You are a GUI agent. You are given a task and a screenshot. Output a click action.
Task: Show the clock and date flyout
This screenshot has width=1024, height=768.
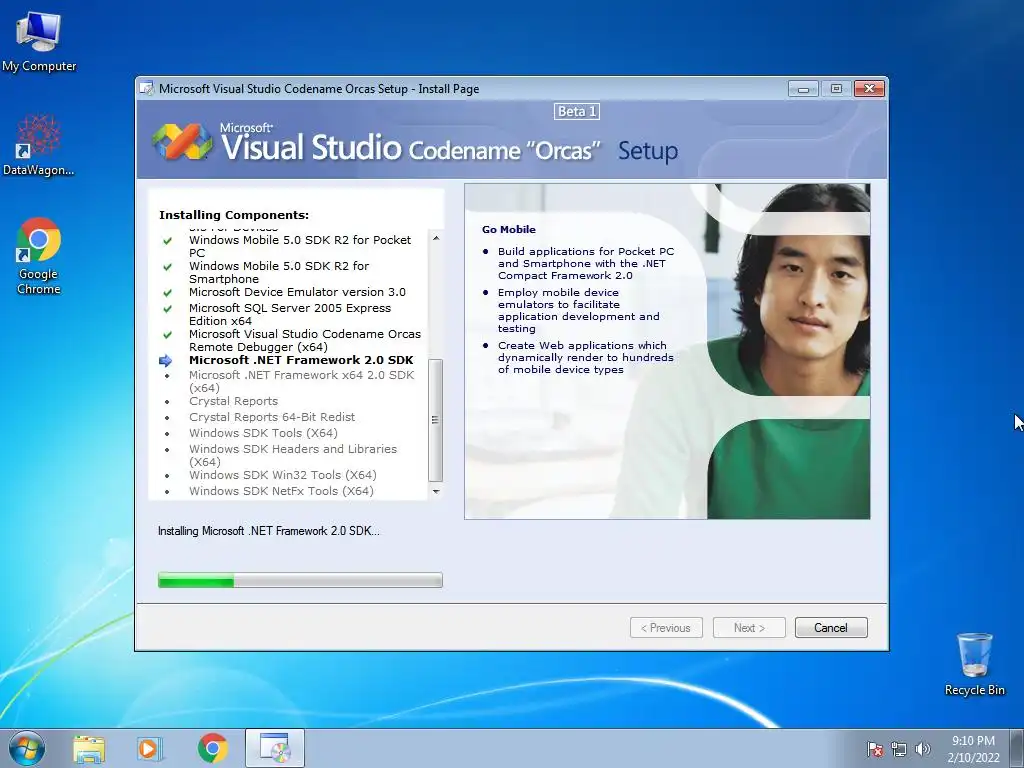point(973,749)
